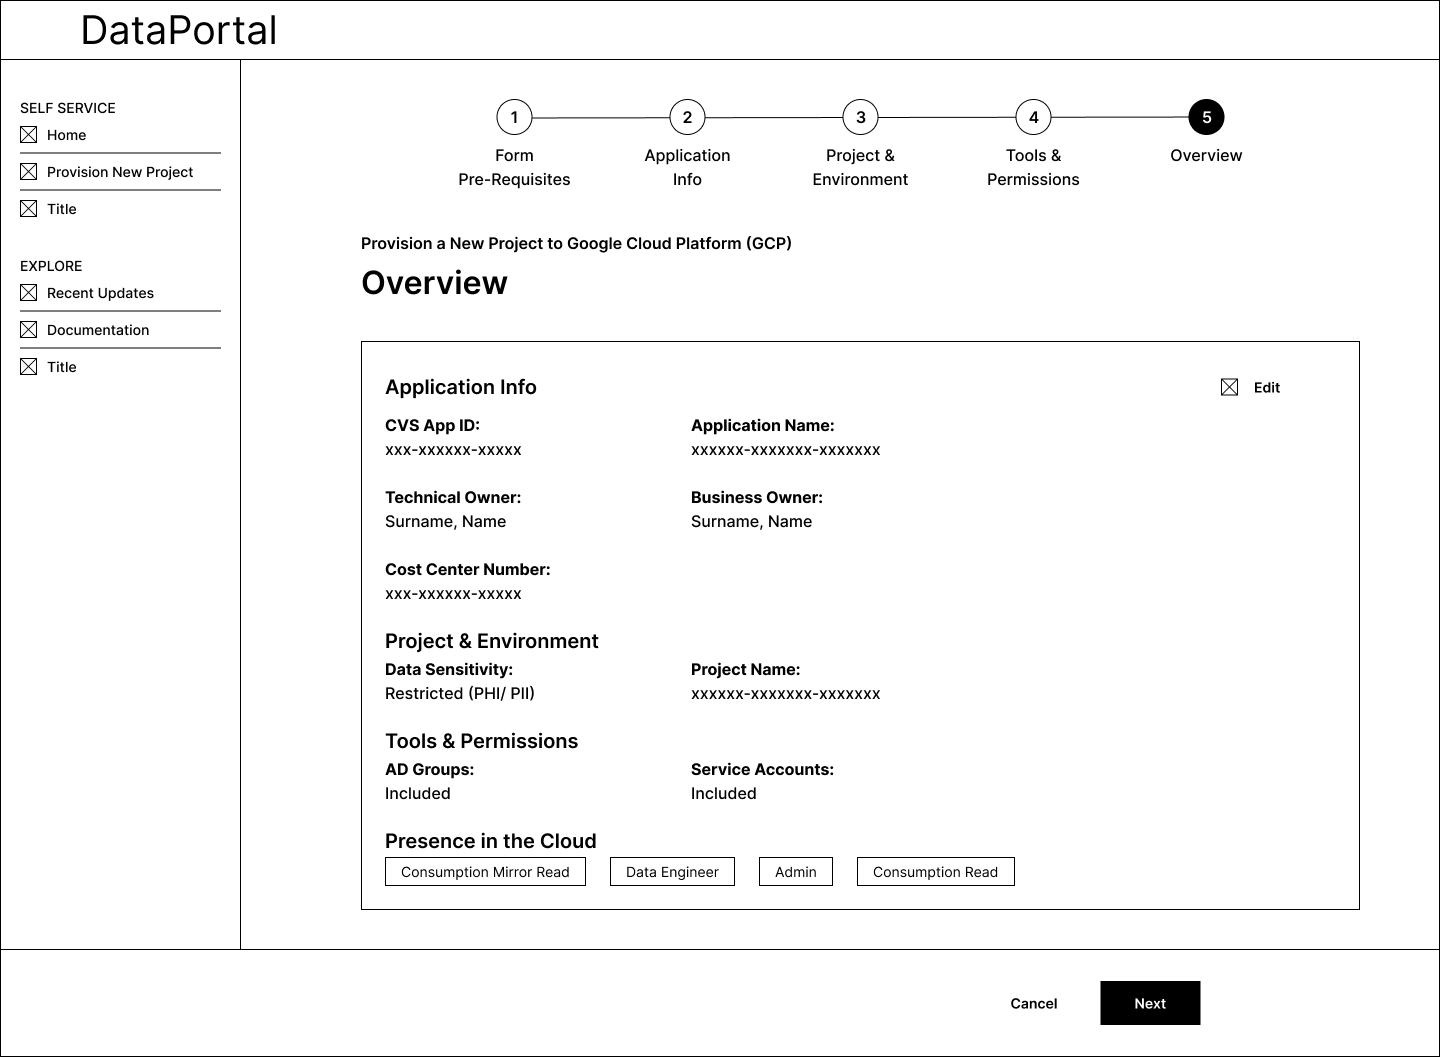Click the Recent Updates icon under Explore

tap(28, 291)
